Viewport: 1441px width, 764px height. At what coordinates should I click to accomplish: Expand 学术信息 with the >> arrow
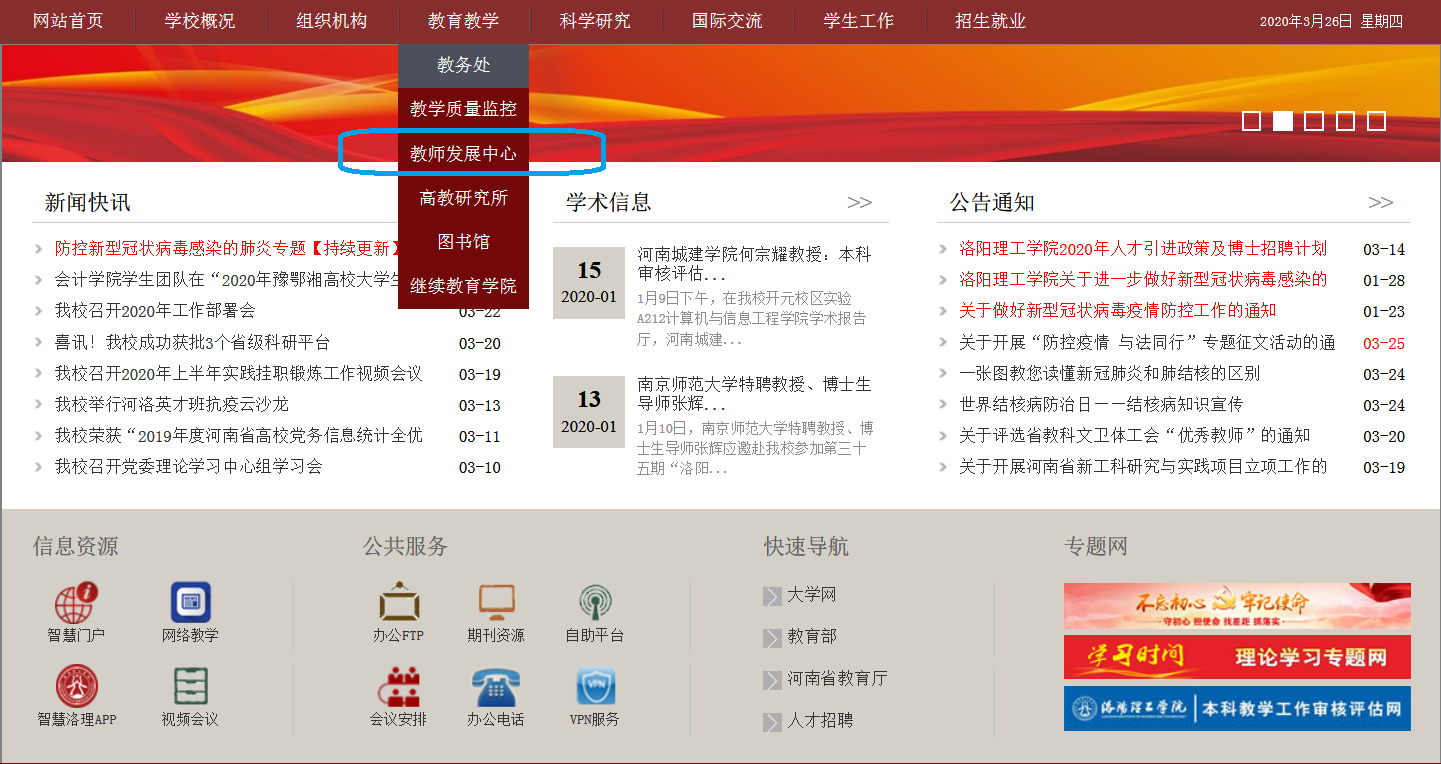pyautogui.click(x=859, y=203)
